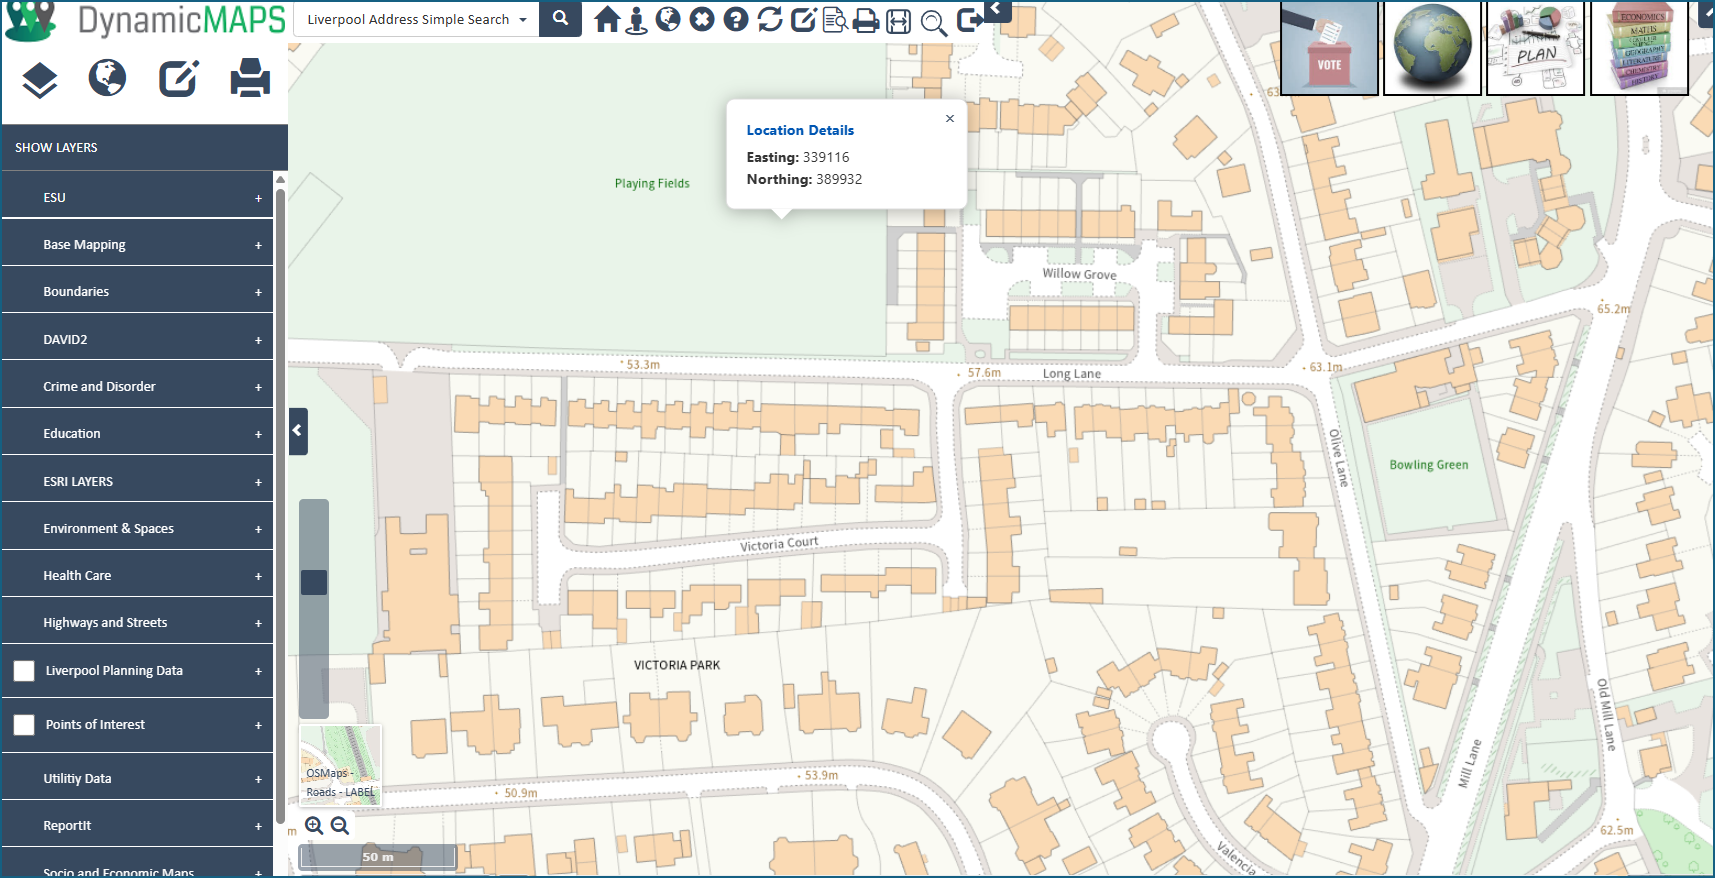Click the top toolbar globe icon

coord(668,19)
